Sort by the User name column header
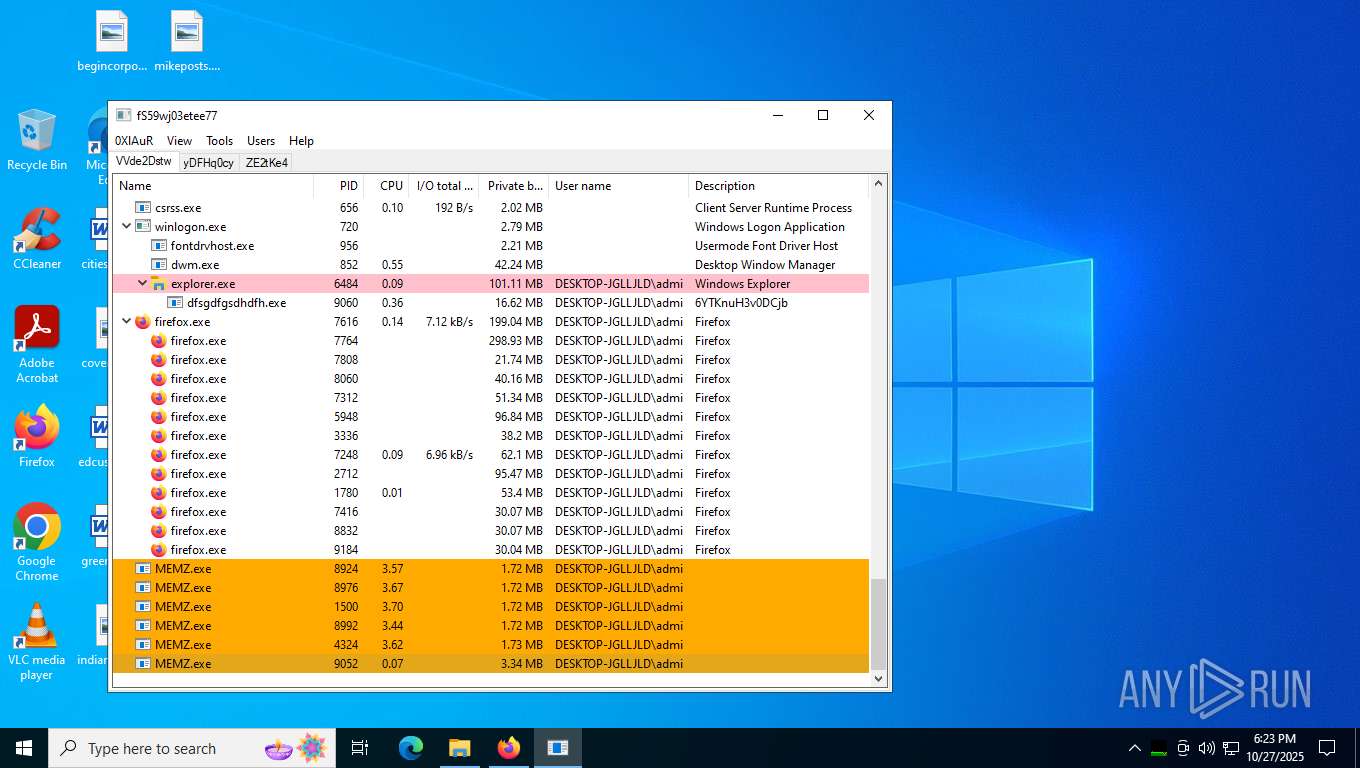This screenshot has width=1360, height=768. 619,186
